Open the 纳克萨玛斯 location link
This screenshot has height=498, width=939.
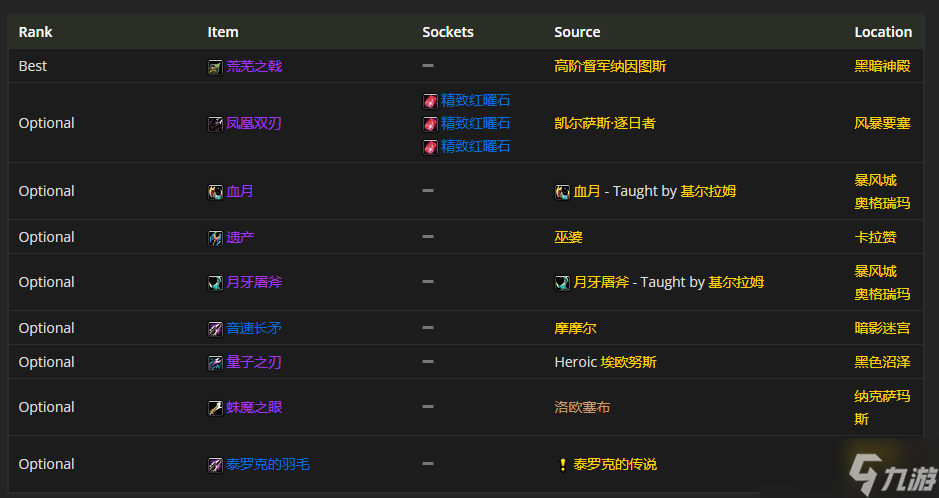point(882,408)
